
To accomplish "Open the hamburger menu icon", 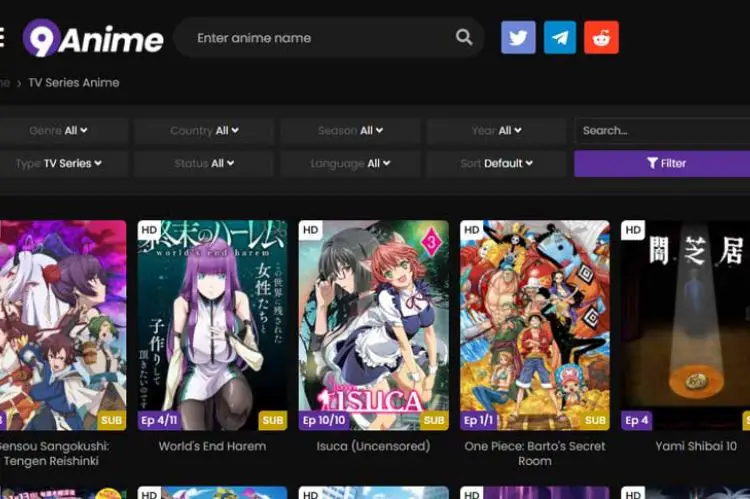I will (1, 37).
